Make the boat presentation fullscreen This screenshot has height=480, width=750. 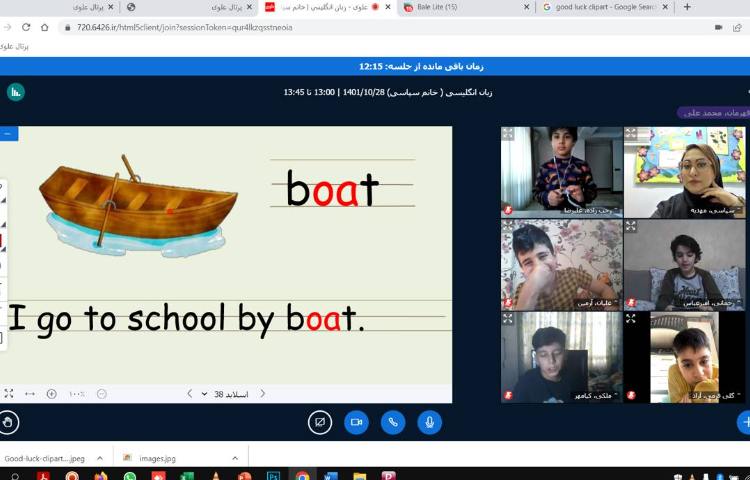(x=9, y=393)
